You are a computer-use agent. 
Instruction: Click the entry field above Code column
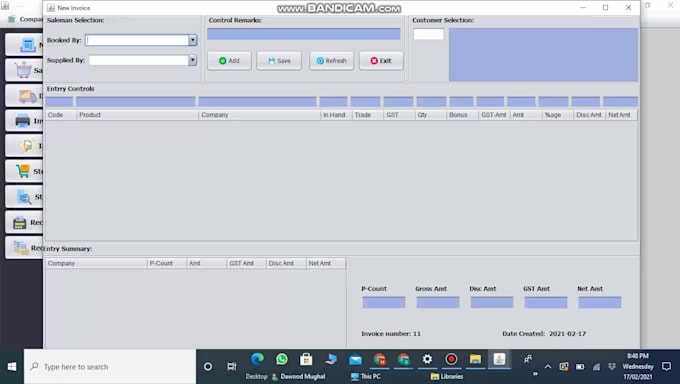[x=59, y=102]
